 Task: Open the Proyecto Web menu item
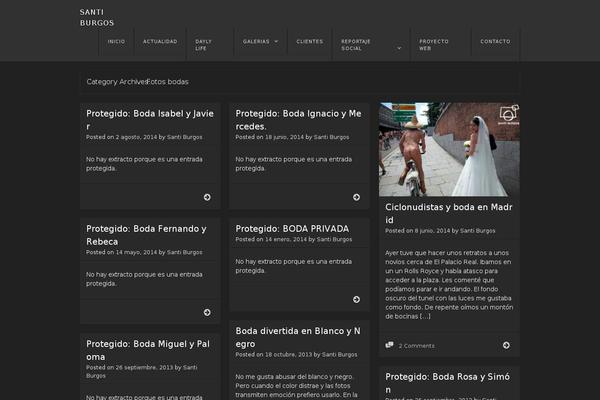click(x=434, y=45)
